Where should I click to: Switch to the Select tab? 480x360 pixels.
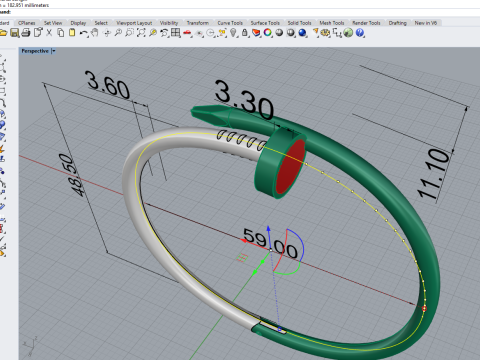[101, 23]
